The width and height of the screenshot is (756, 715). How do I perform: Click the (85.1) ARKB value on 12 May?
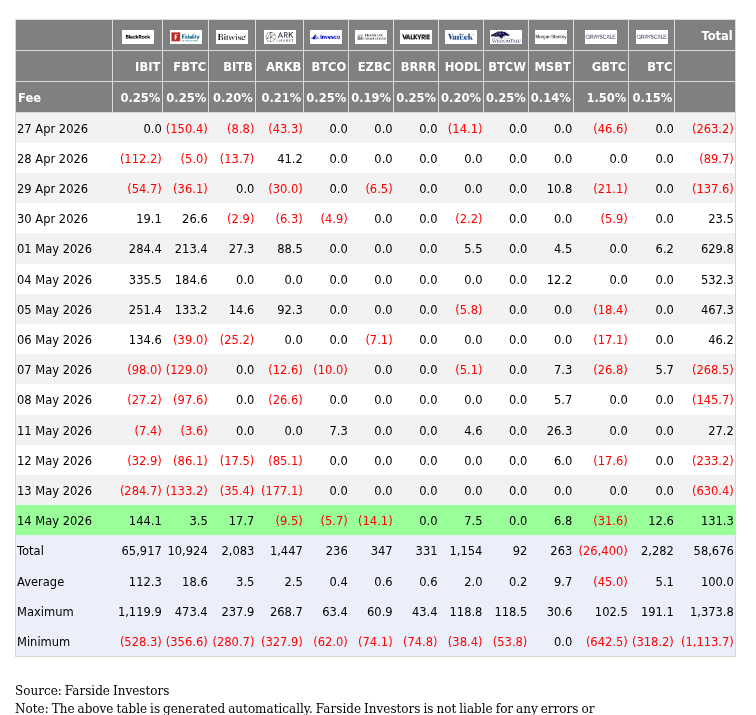tap(285, 460)
